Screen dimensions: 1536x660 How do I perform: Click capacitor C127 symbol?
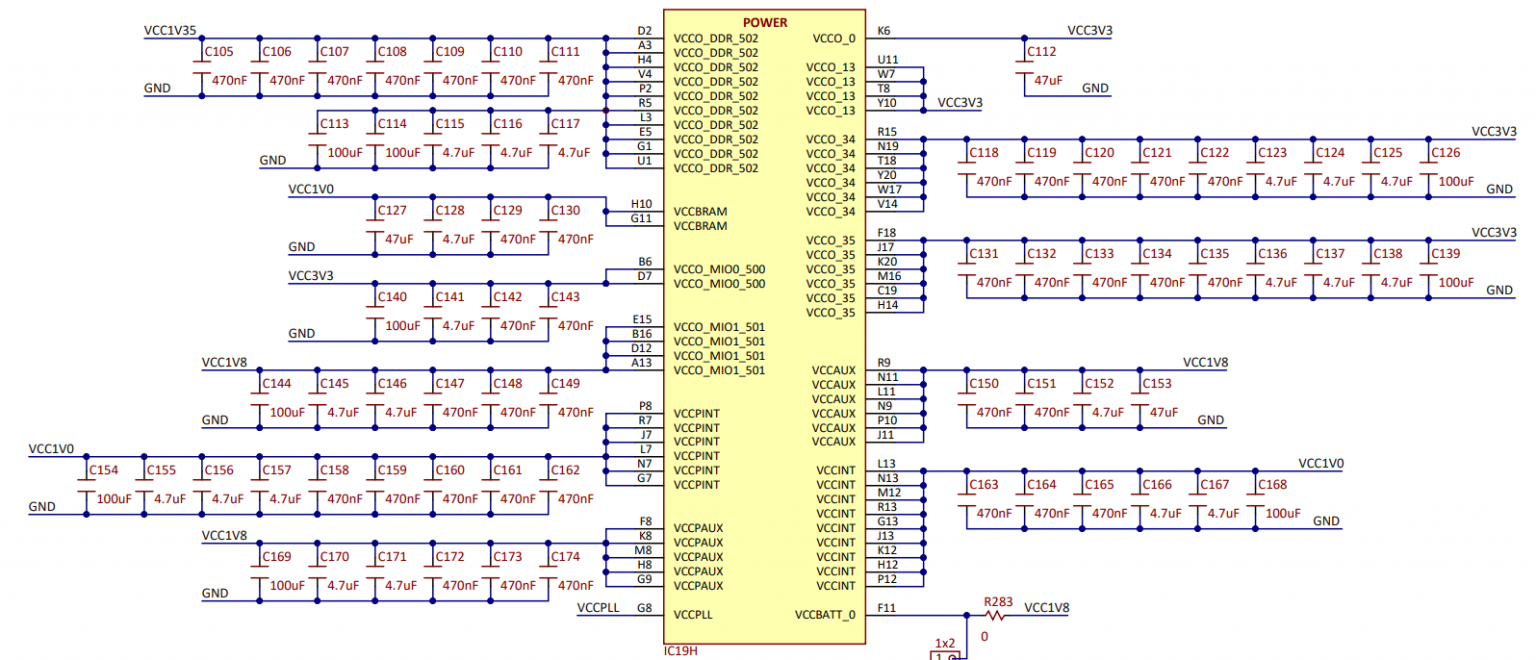(x=375, y=226)
